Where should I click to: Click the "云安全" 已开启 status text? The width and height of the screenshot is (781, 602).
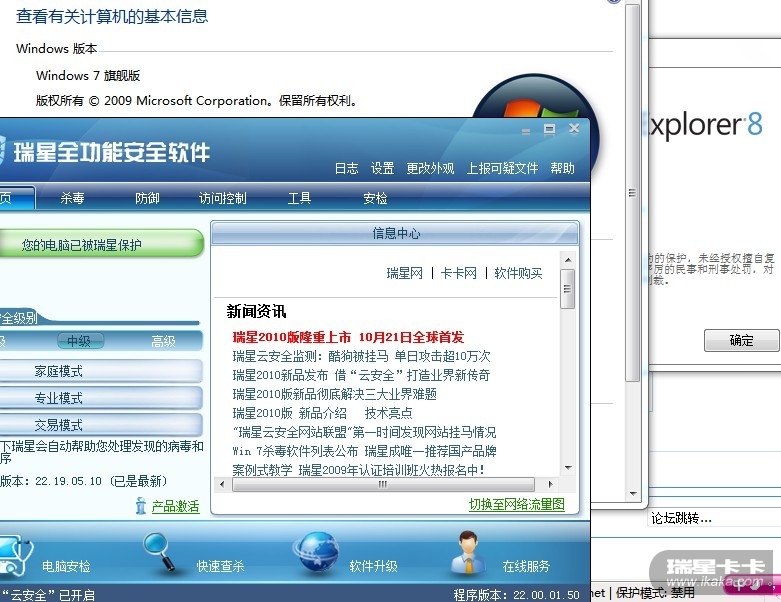point(48,595)
